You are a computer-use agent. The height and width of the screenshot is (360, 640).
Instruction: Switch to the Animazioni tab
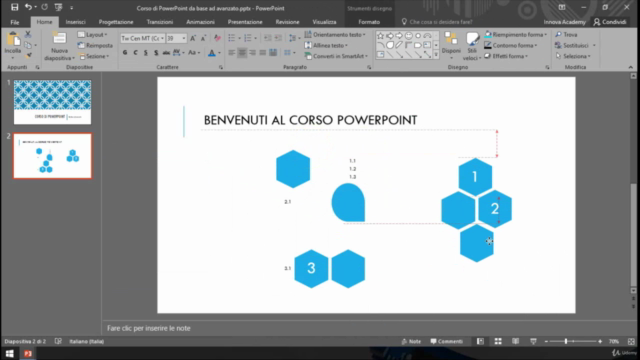coord(200,22)
